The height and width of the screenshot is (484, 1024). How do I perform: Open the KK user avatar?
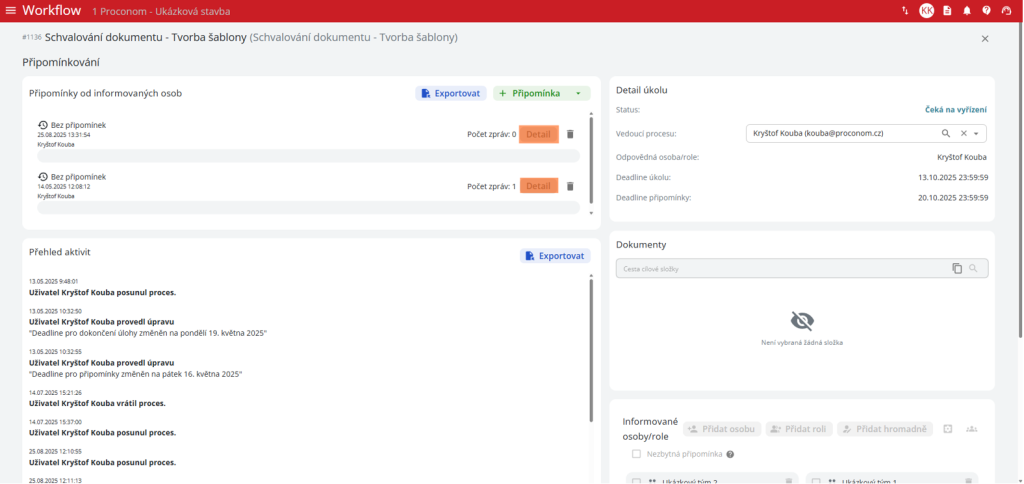point(927,11)
